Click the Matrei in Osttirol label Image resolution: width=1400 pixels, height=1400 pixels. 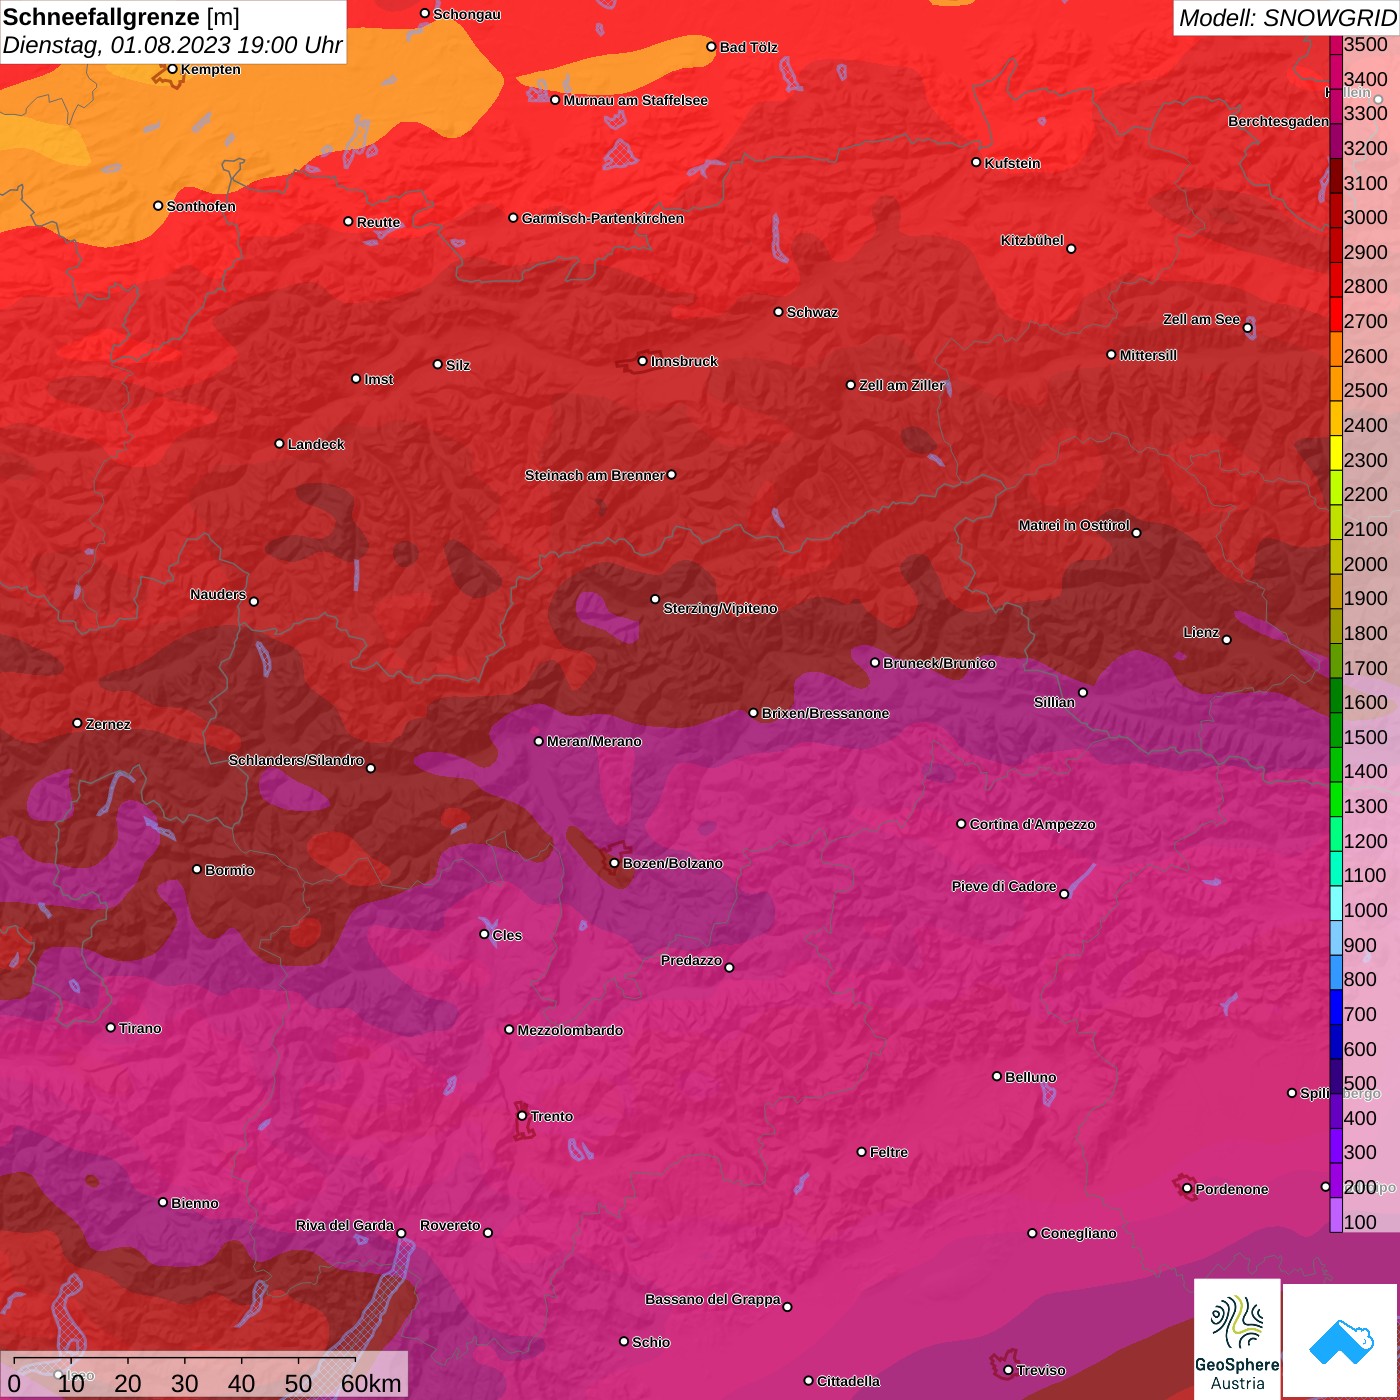[x=1074, y=525]
